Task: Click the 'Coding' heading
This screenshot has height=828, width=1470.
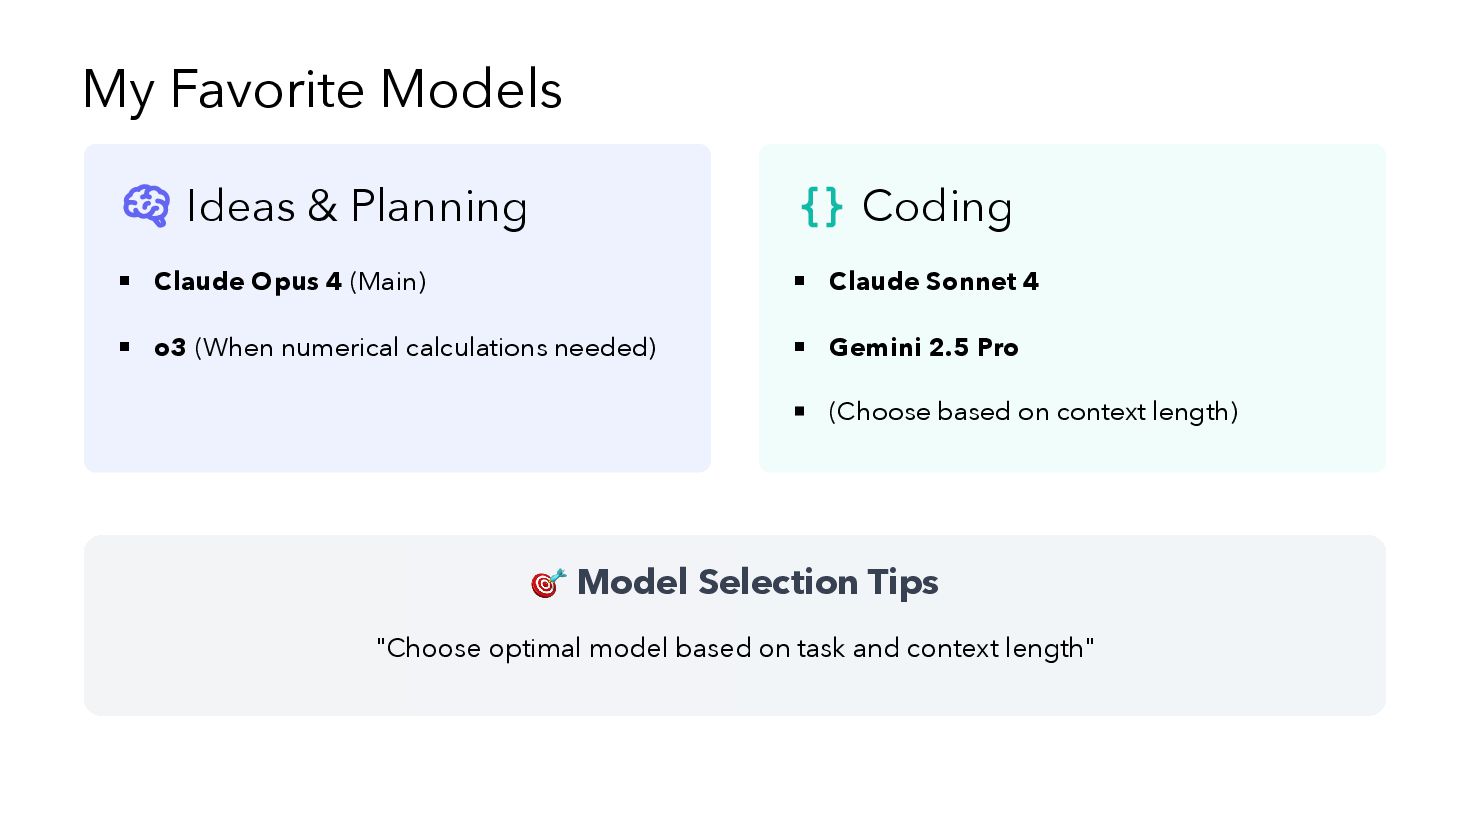Action: [x=937, y=206]
